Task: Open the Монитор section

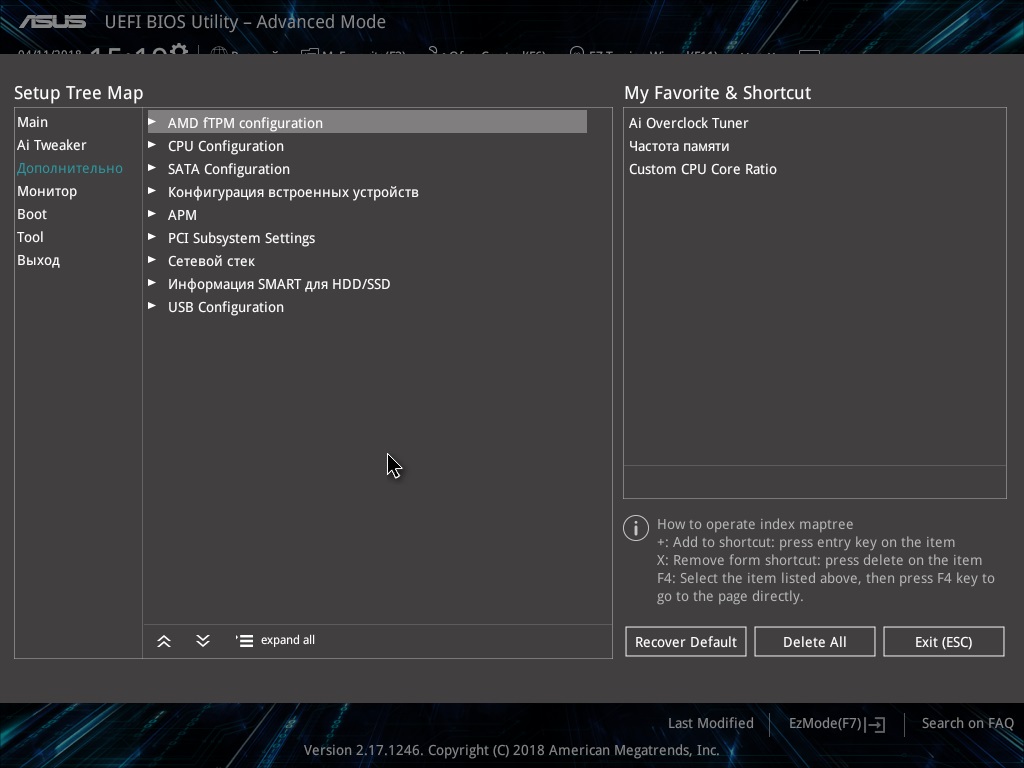Action: [x=47, y=191]
